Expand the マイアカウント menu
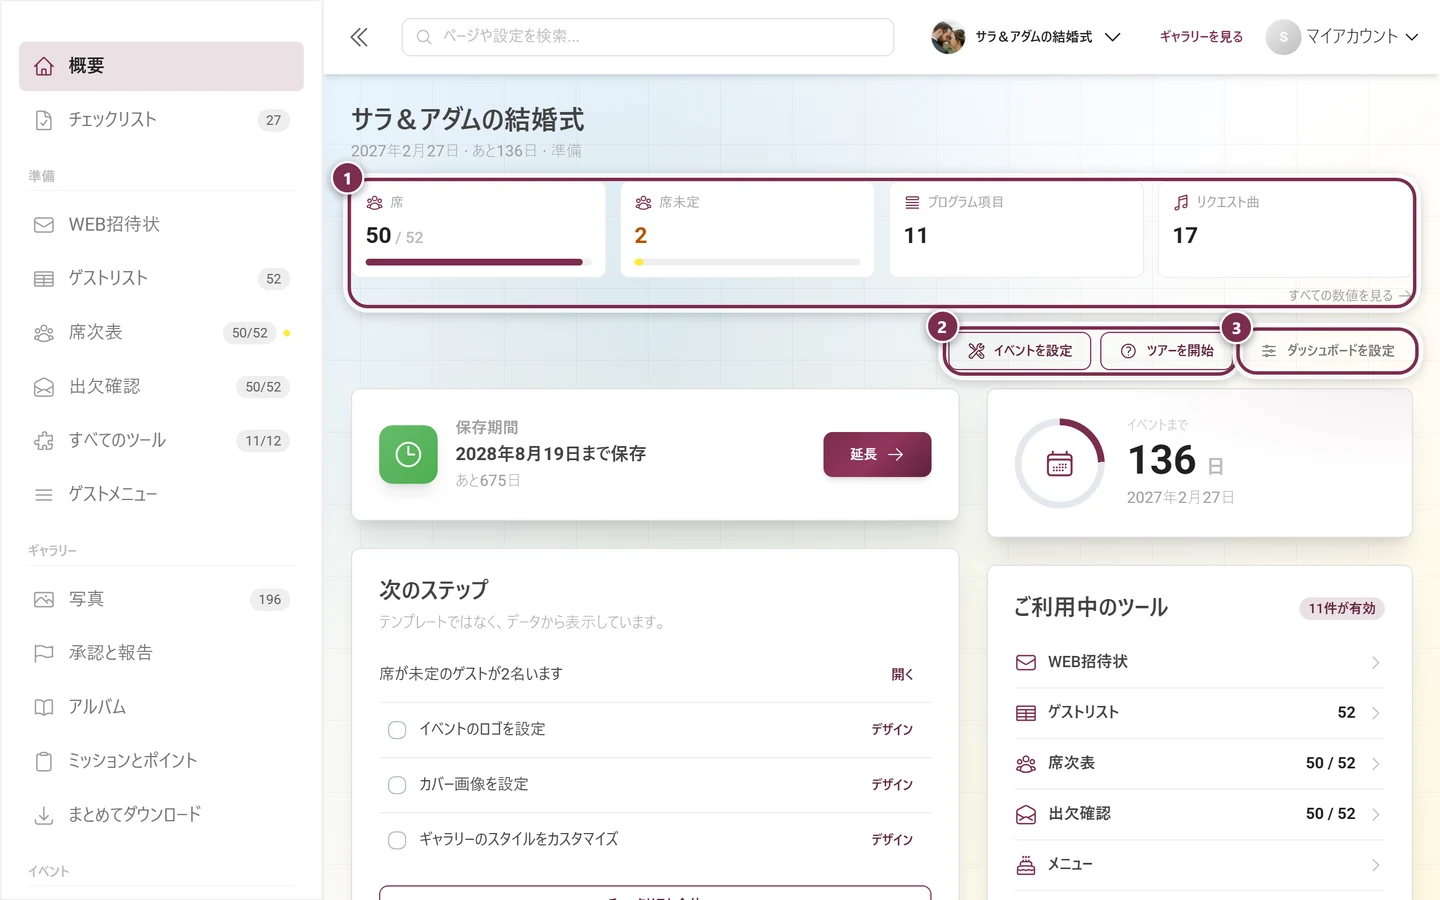Viewport: 1440px width, 900px height. (1342, 37)
